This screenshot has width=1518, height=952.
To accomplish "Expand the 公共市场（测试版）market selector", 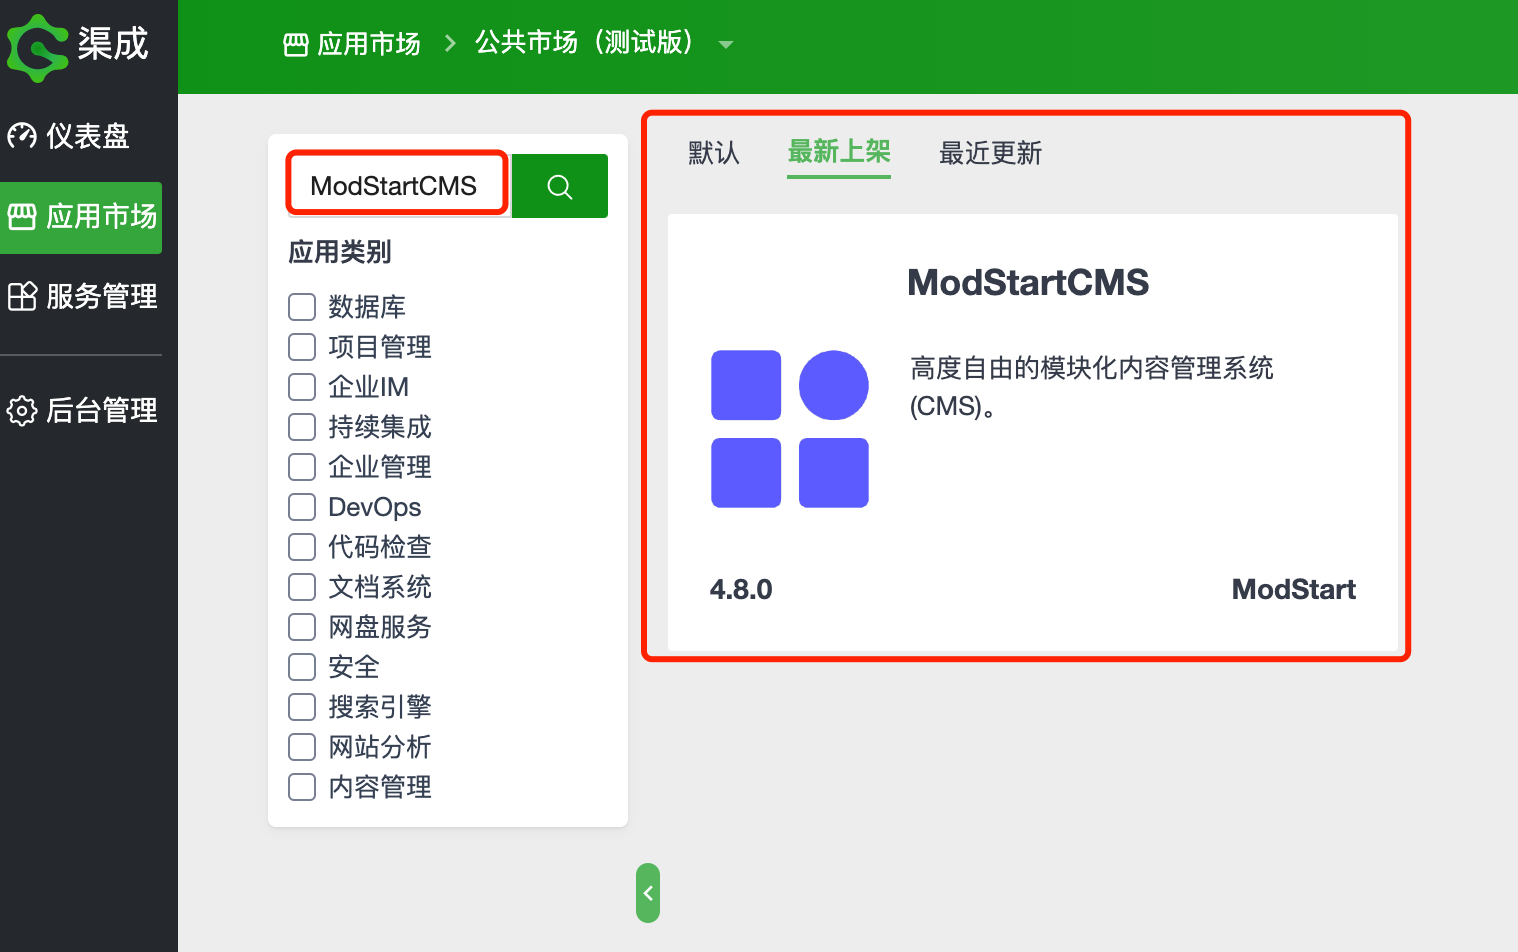I will (584, 43).
